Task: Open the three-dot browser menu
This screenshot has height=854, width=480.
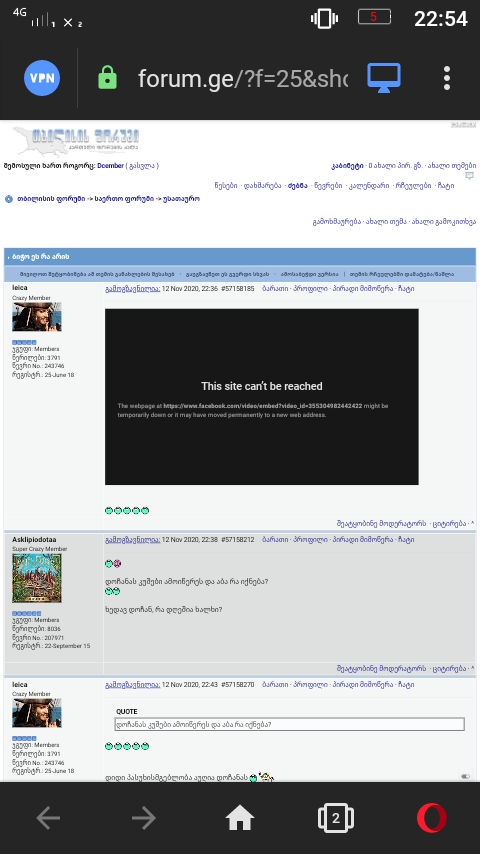Action: click(447, 78)
